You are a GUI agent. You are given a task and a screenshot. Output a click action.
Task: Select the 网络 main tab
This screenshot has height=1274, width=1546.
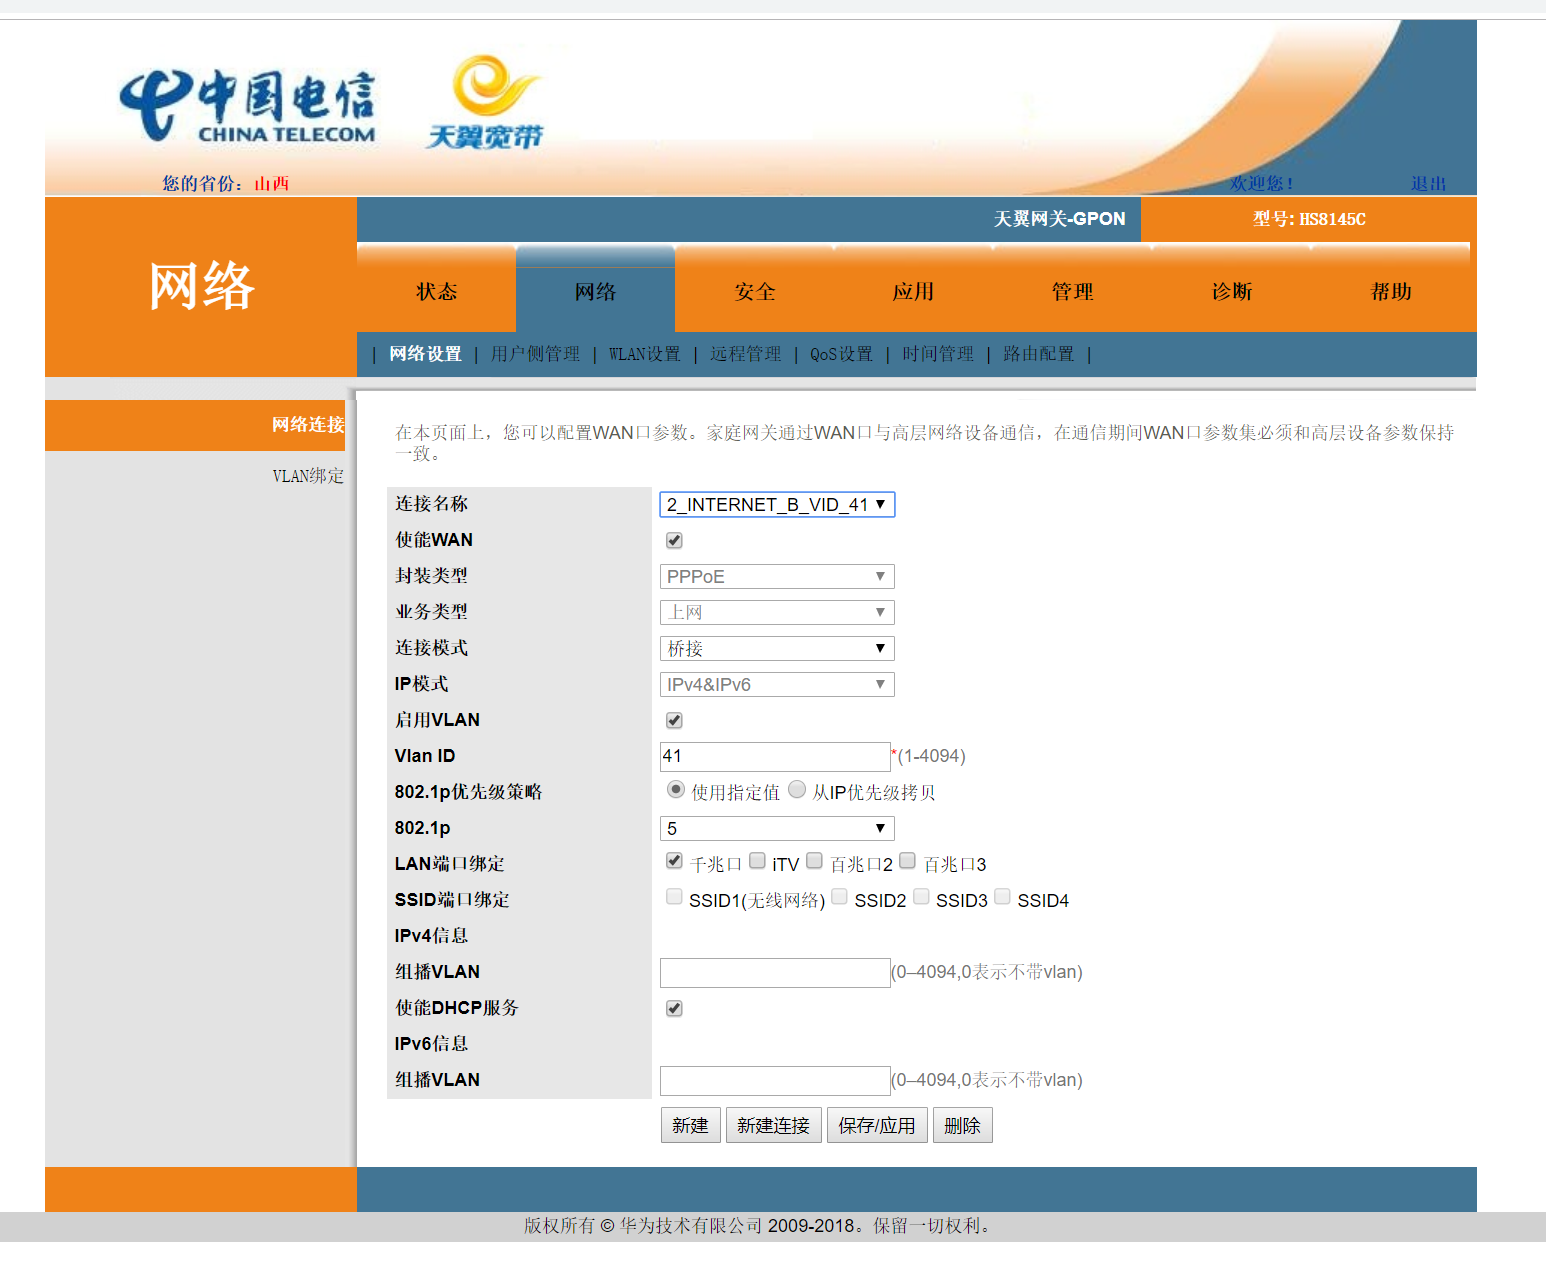coord(595,291)
